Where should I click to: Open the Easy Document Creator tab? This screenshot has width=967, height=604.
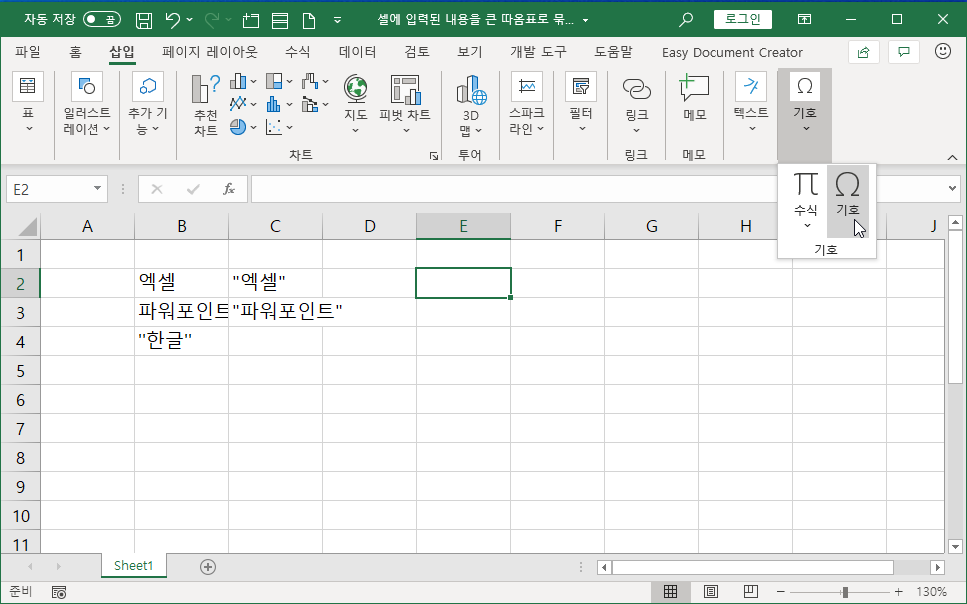point(732,52)
